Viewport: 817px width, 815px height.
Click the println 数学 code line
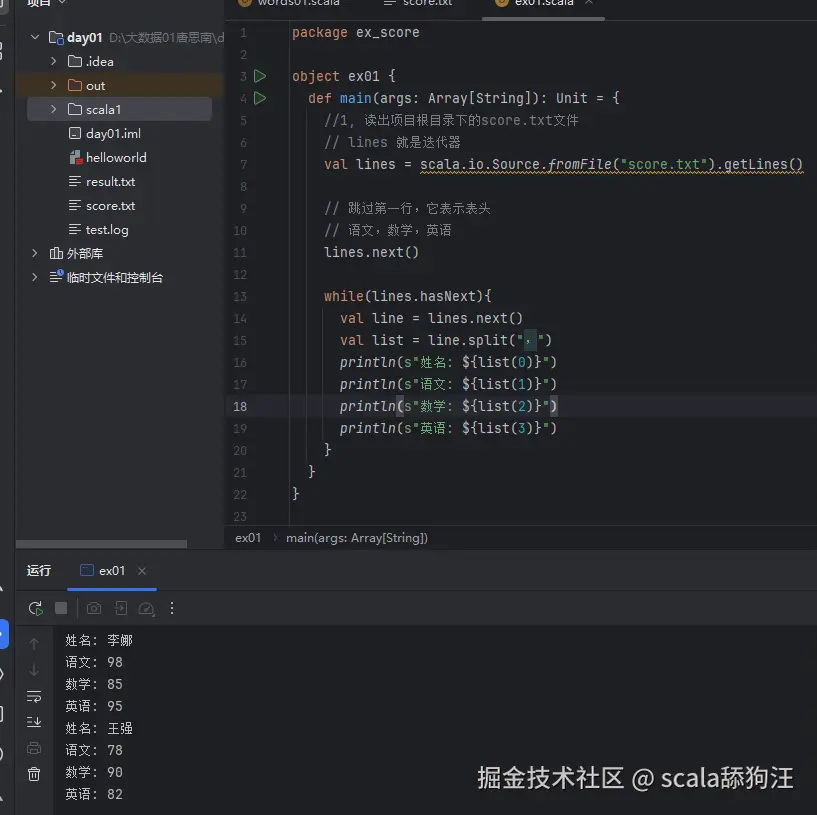[448, 406]
